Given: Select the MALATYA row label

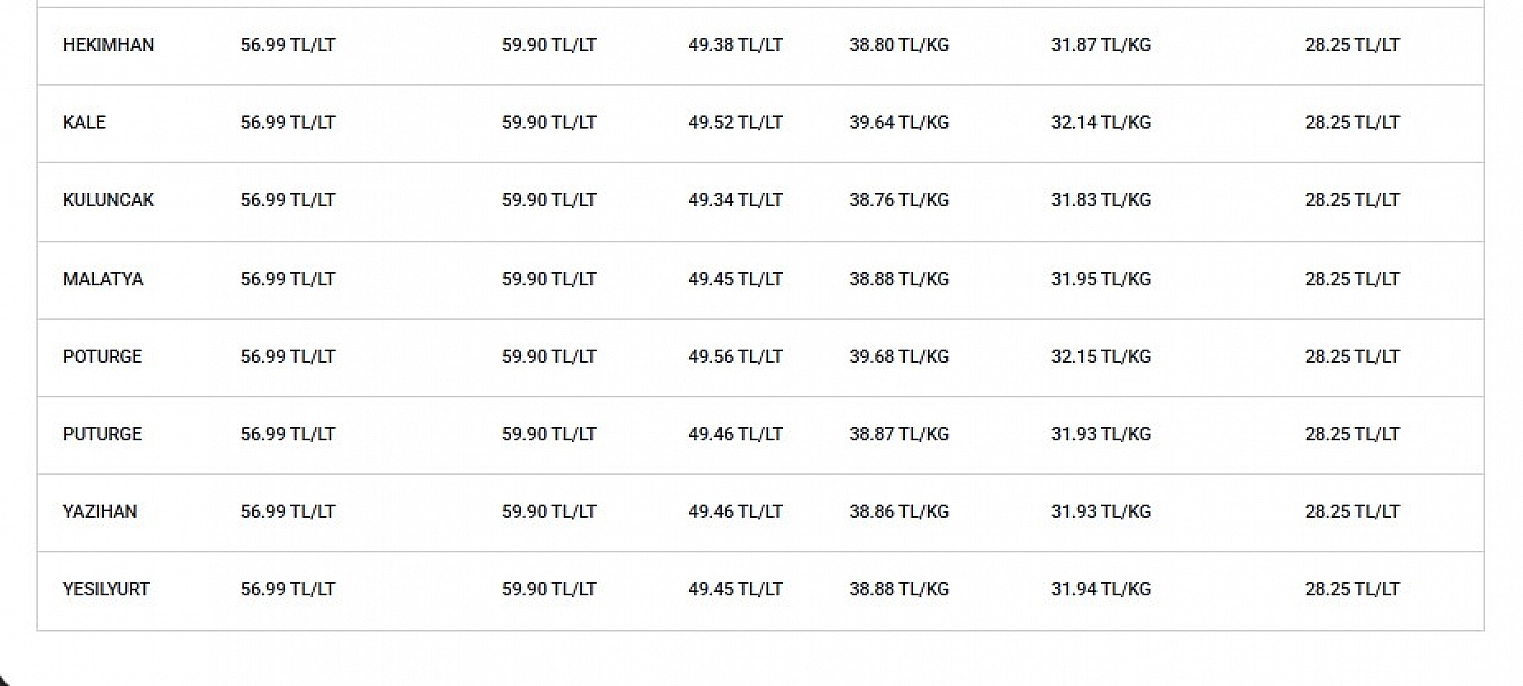Looking at the screenshot, I should coord(103,279).
